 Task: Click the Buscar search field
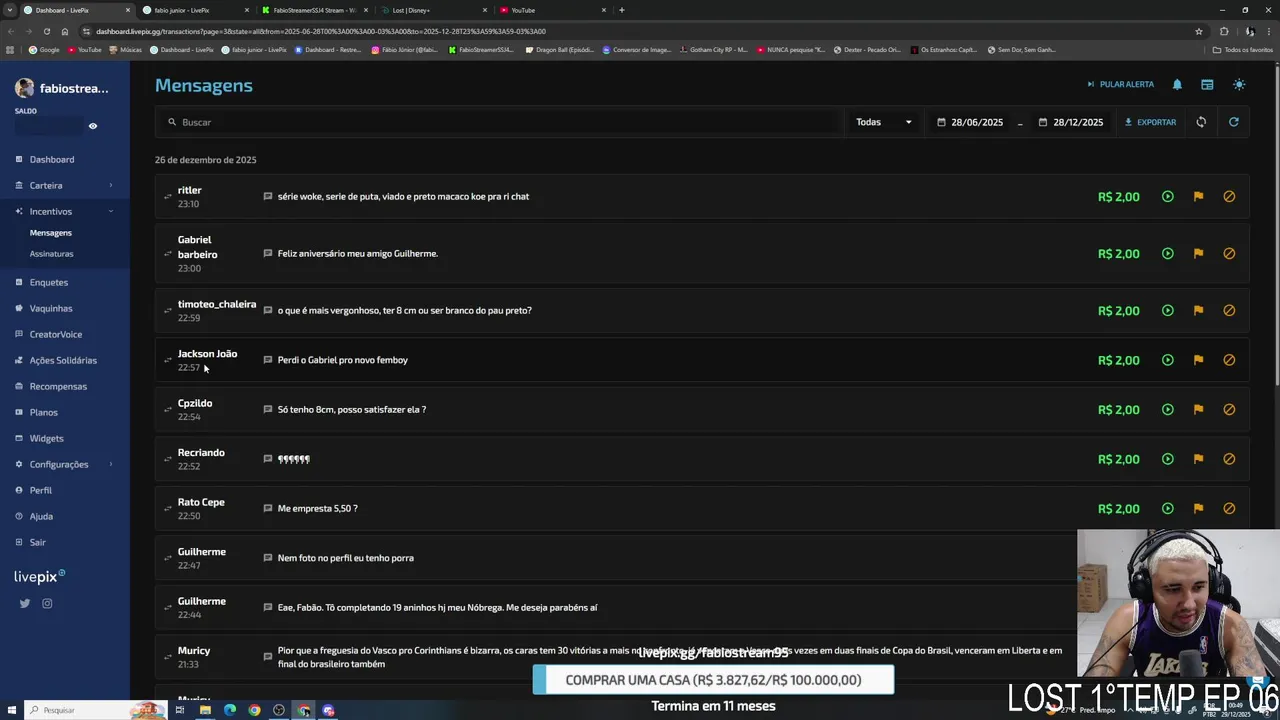point(500,122)
